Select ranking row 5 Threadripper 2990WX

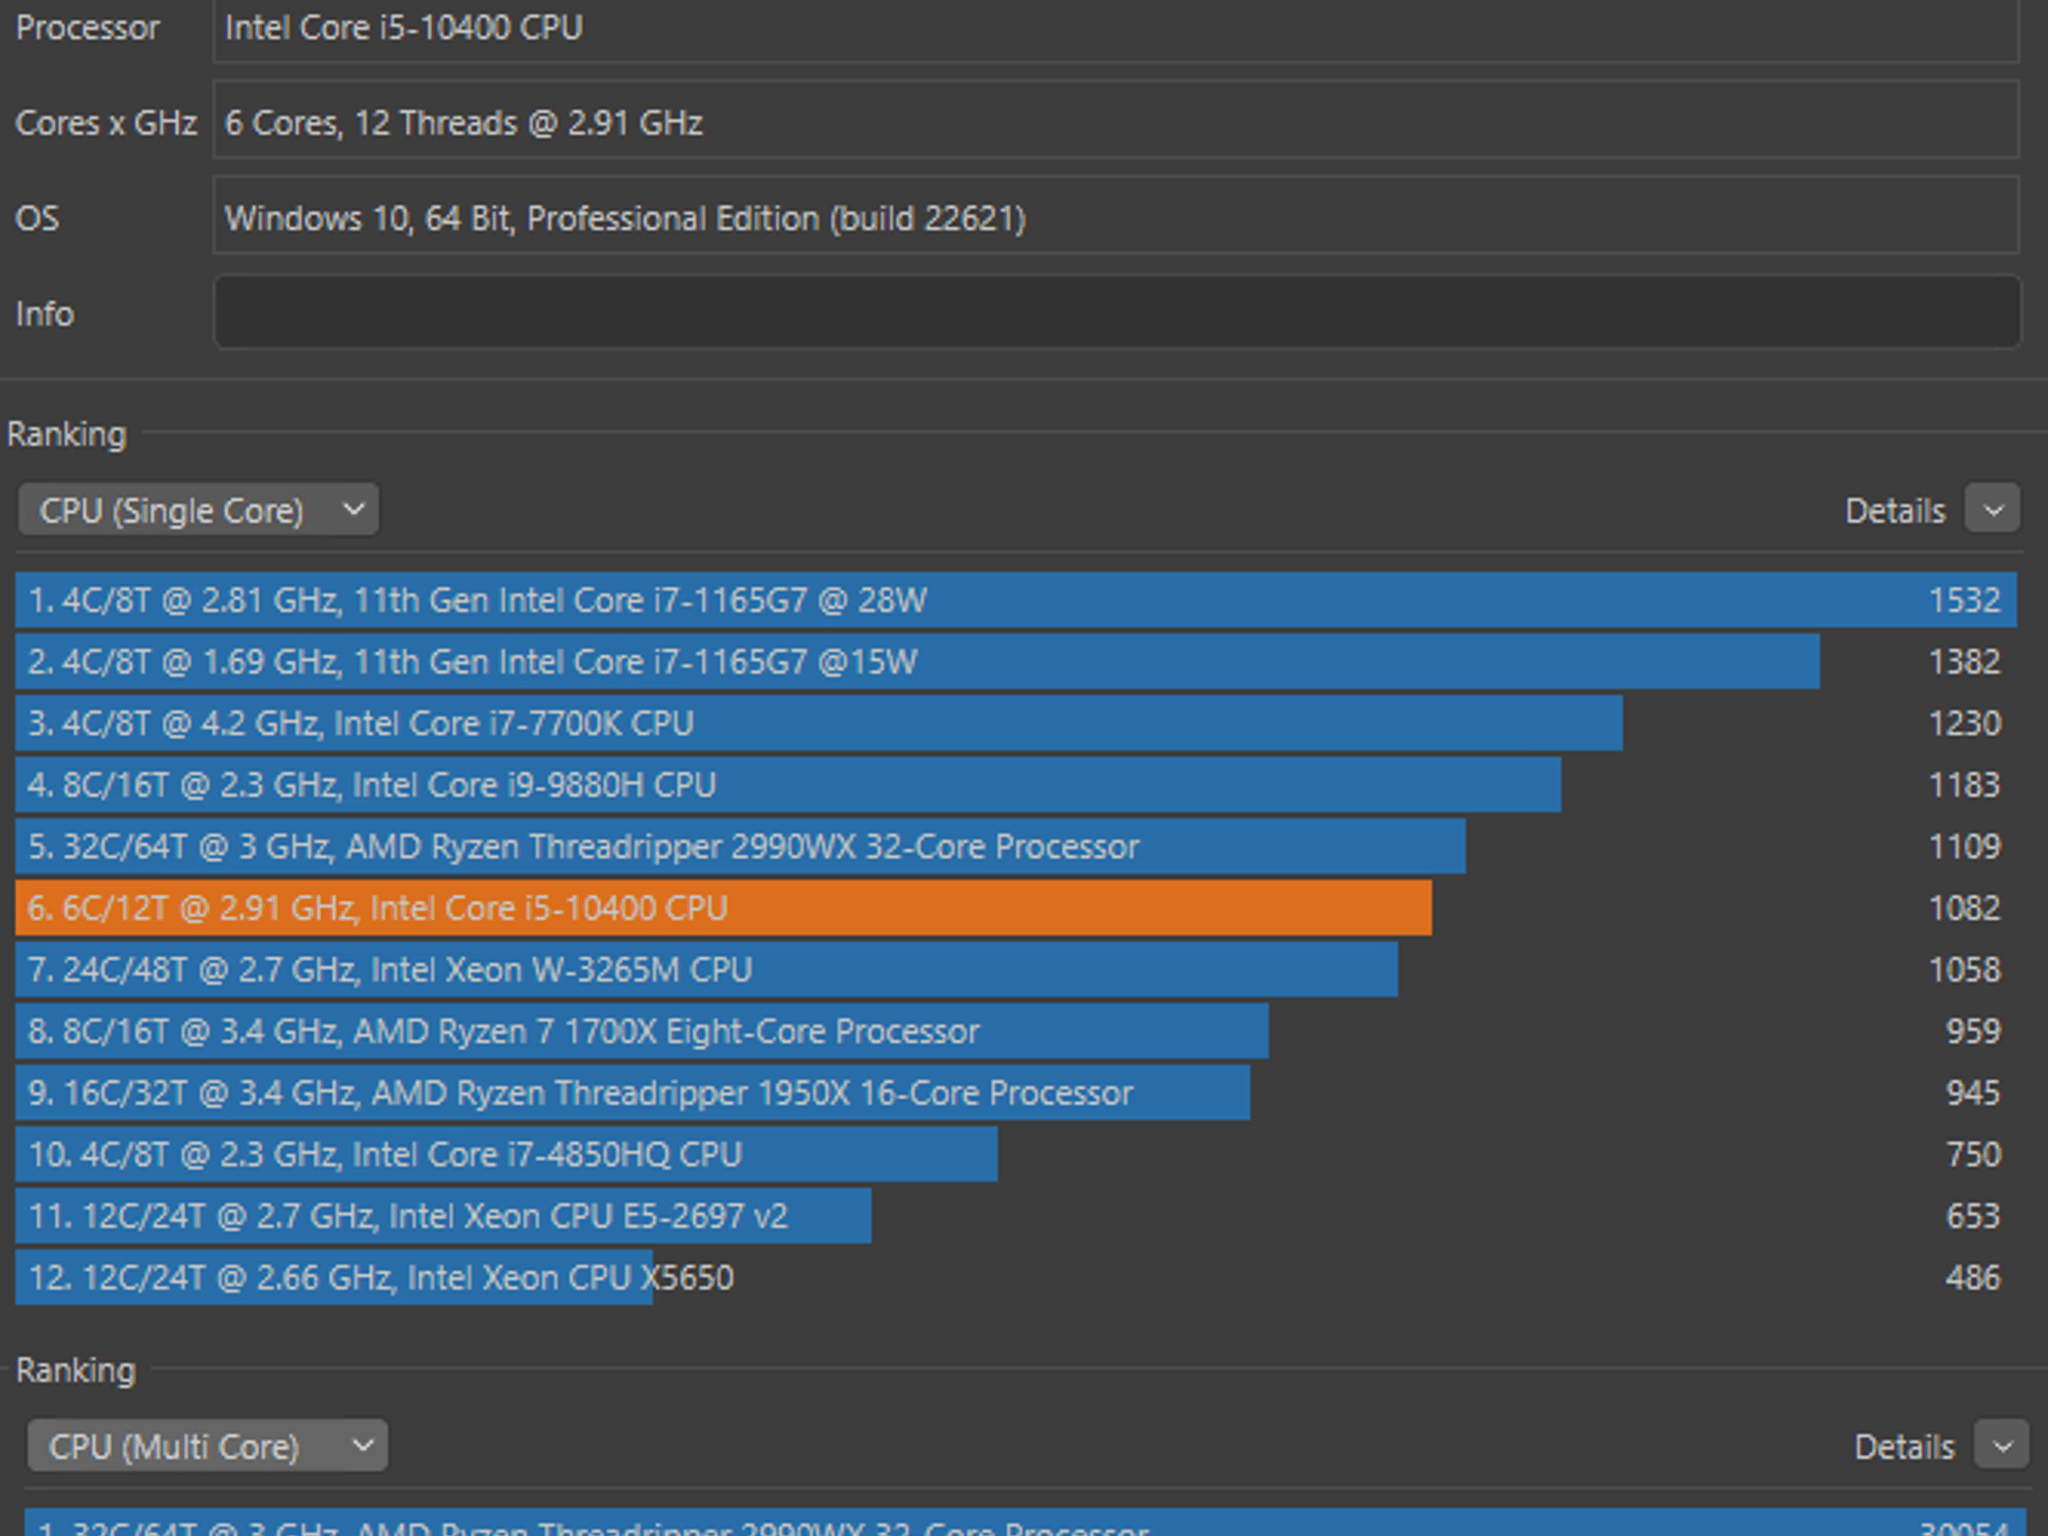(1016, 846)
